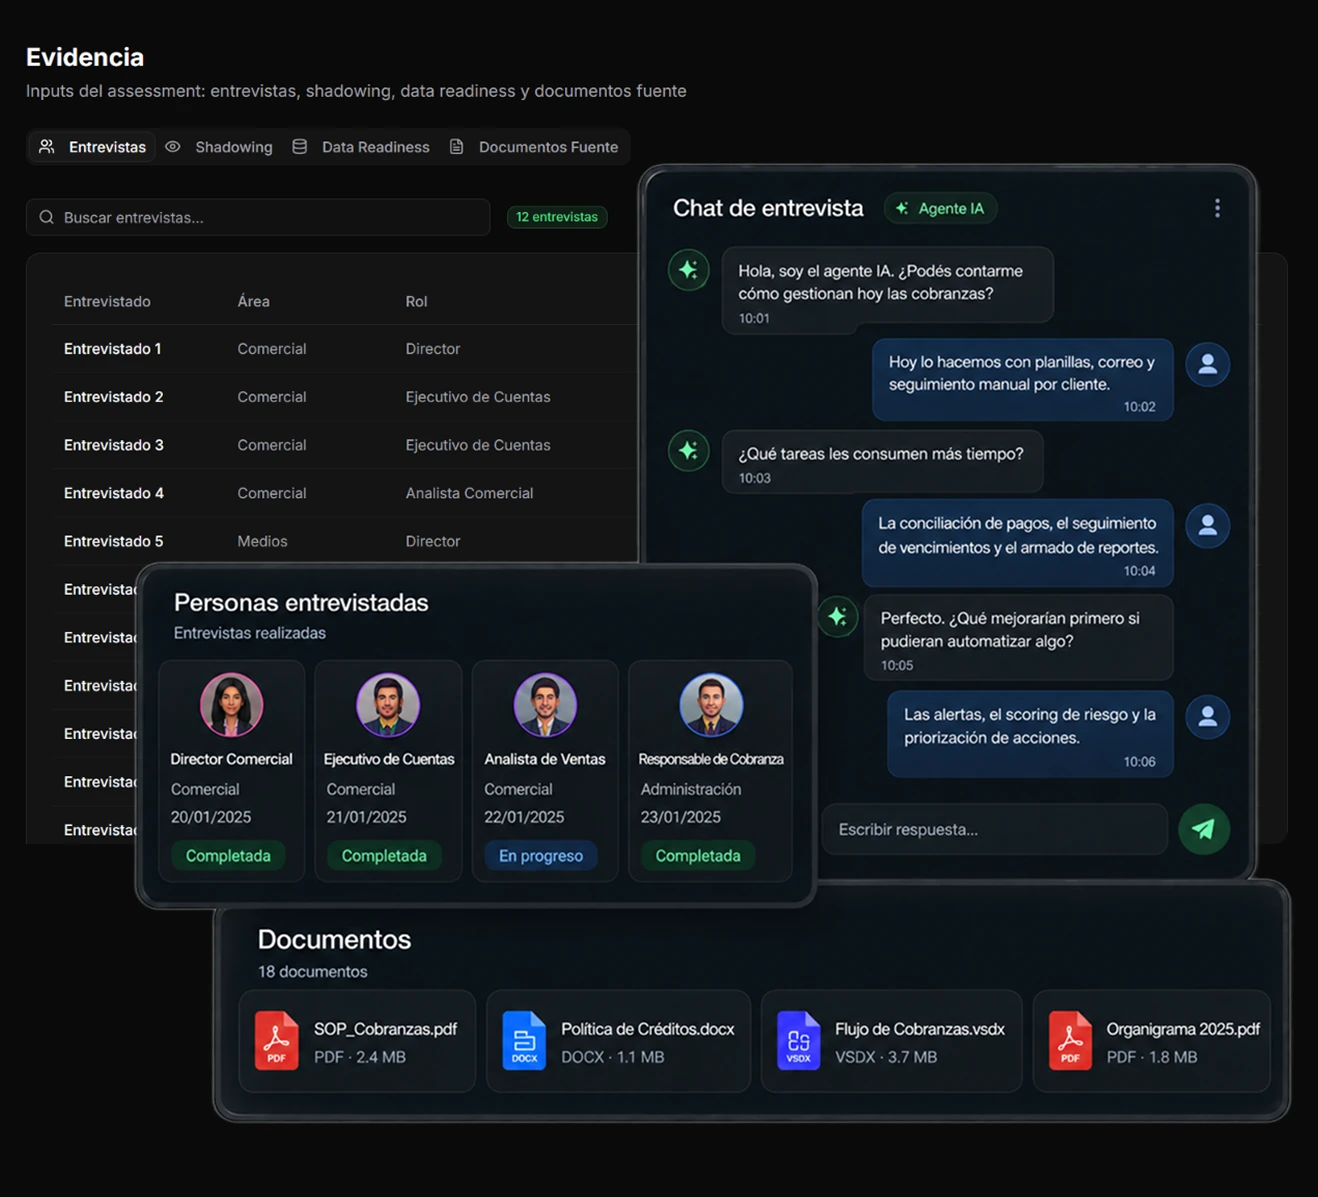The image size is (1318, 1197).
Task: Select the Entrevistas tab
Action: (x=92, y=147)
